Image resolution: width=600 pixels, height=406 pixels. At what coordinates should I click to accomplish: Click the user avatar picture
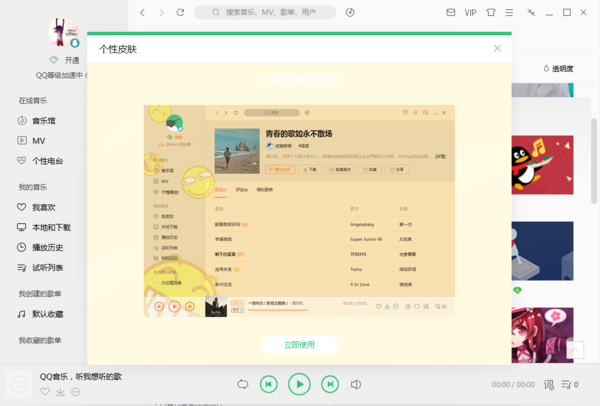pos(63,31)
